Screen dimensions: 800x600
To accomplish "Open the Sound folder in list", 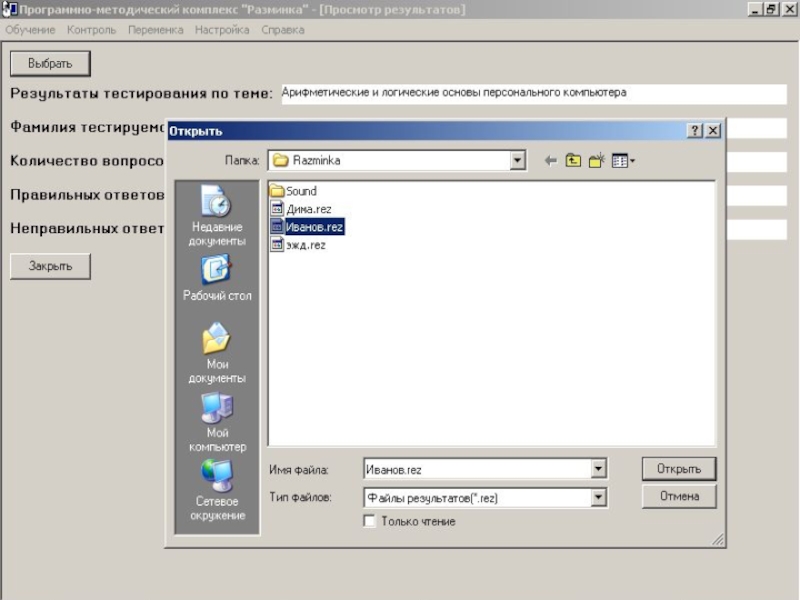I will point(300,191).
